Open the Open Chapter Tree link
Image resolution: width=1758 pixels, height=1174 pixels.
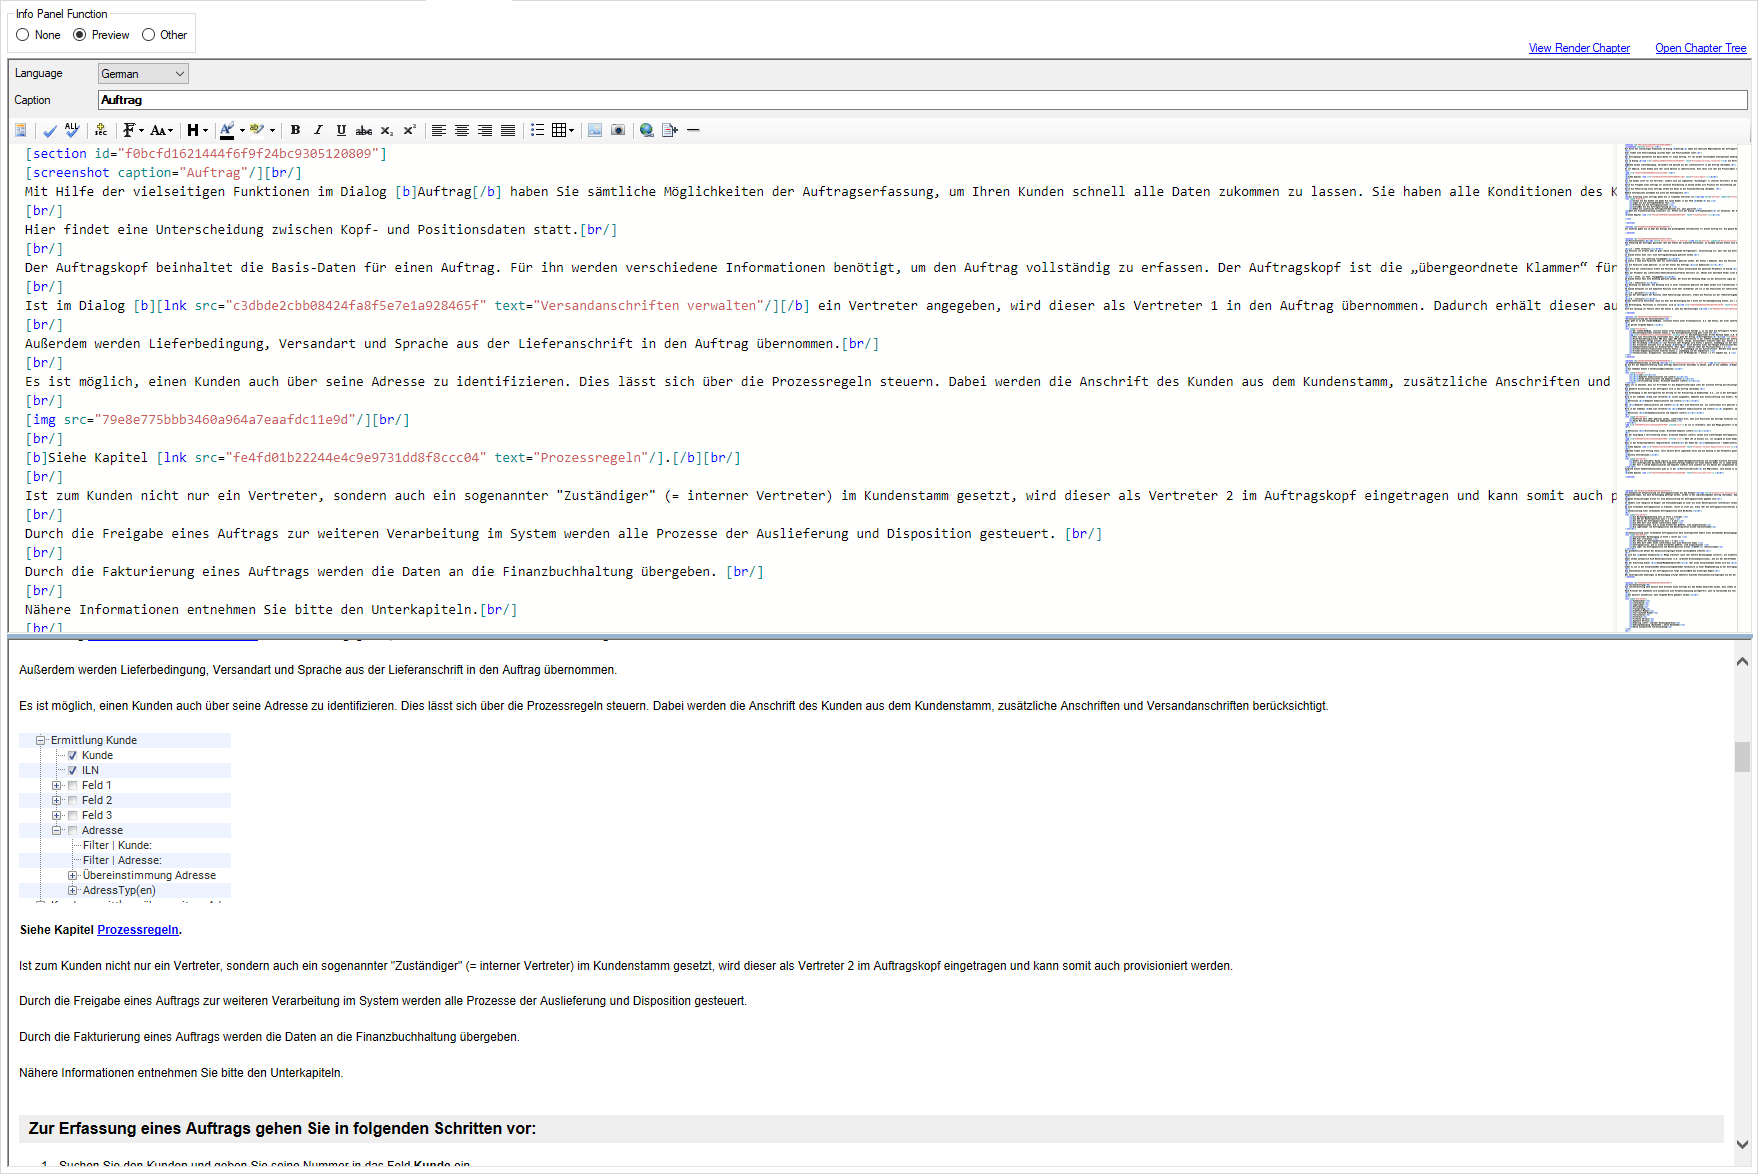[x=1700, y=48]
